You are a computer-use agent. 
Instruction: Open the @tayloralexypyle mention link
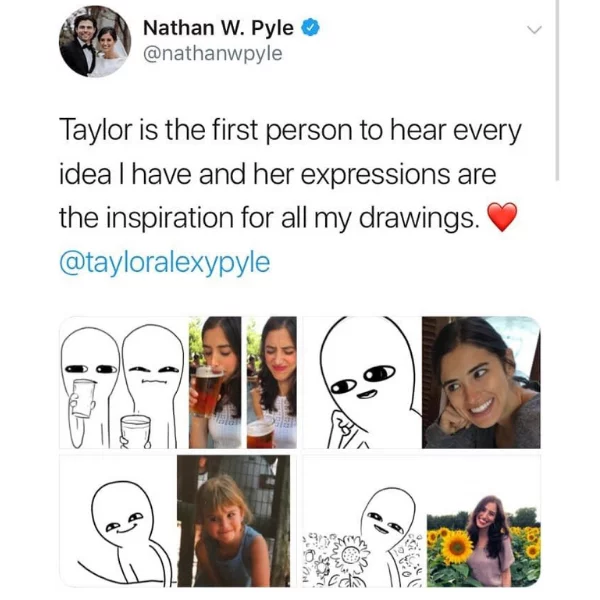point(165,262)
